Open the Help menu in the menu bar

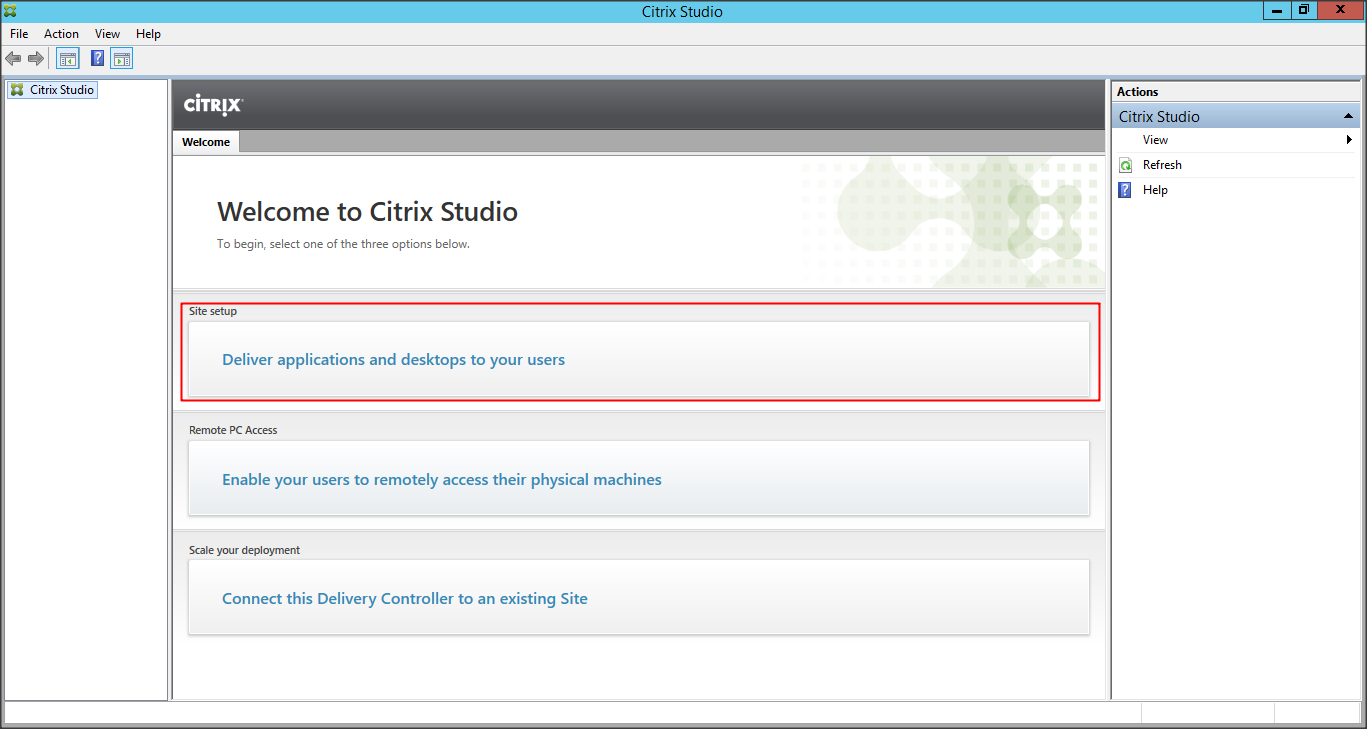pyautogui.click(x=148, y=34)
